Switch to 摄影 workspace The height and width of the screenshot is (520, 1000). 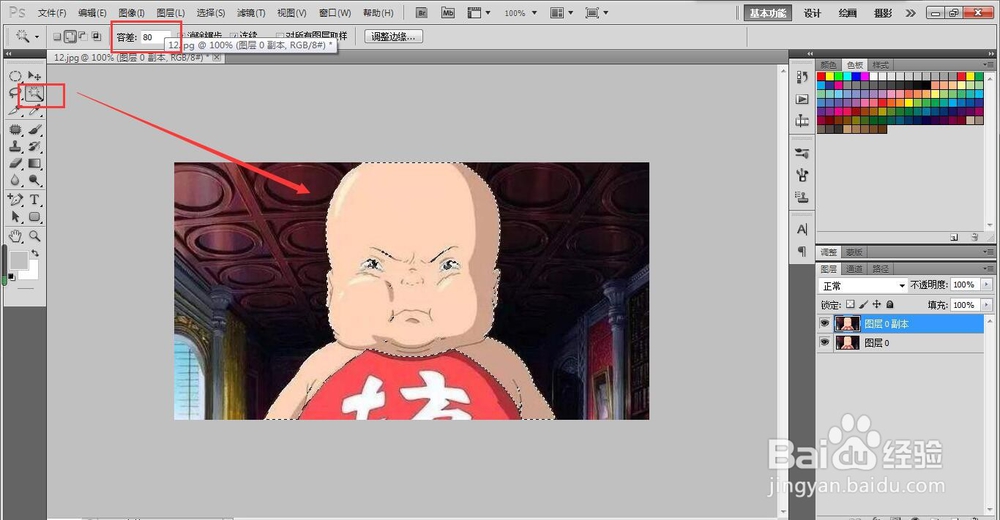tap(883, 13)
